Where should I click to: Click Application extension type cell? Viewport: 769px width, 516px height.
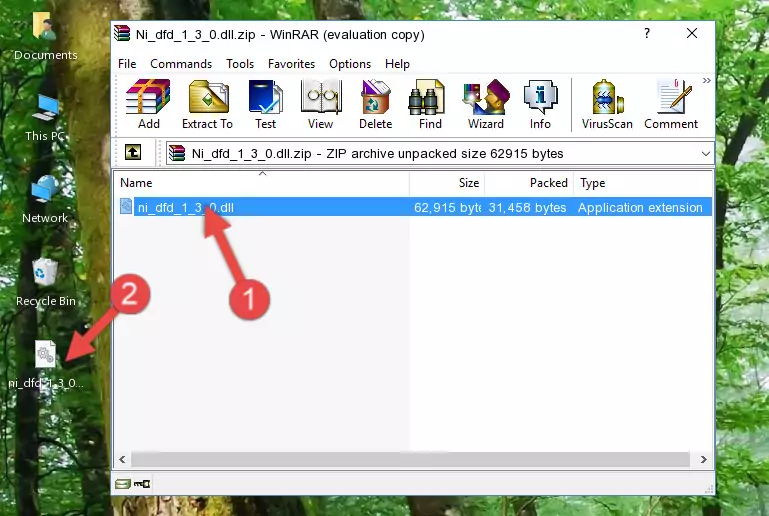click(640, 207)
